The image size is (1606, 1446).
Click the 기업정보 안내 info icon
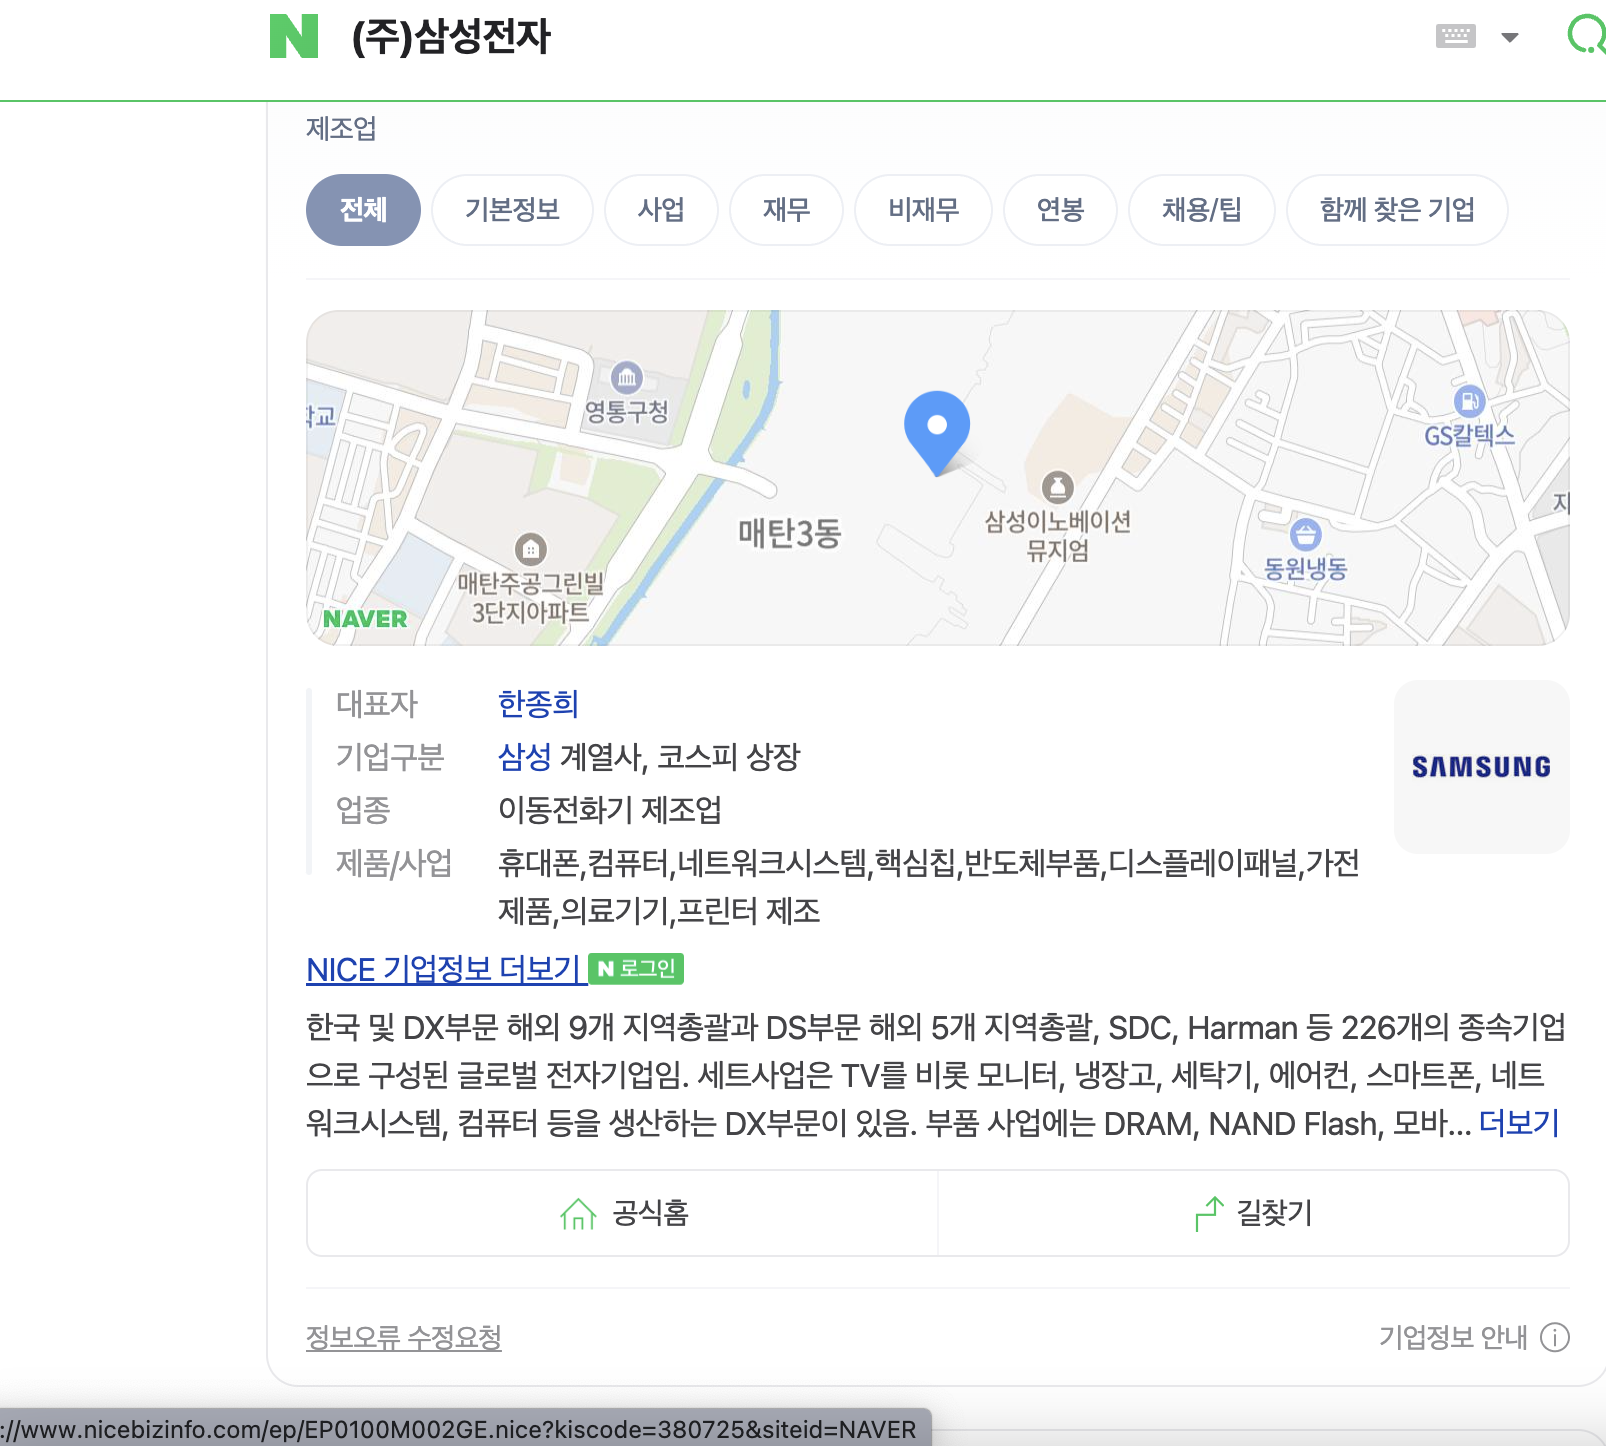1555,1337
